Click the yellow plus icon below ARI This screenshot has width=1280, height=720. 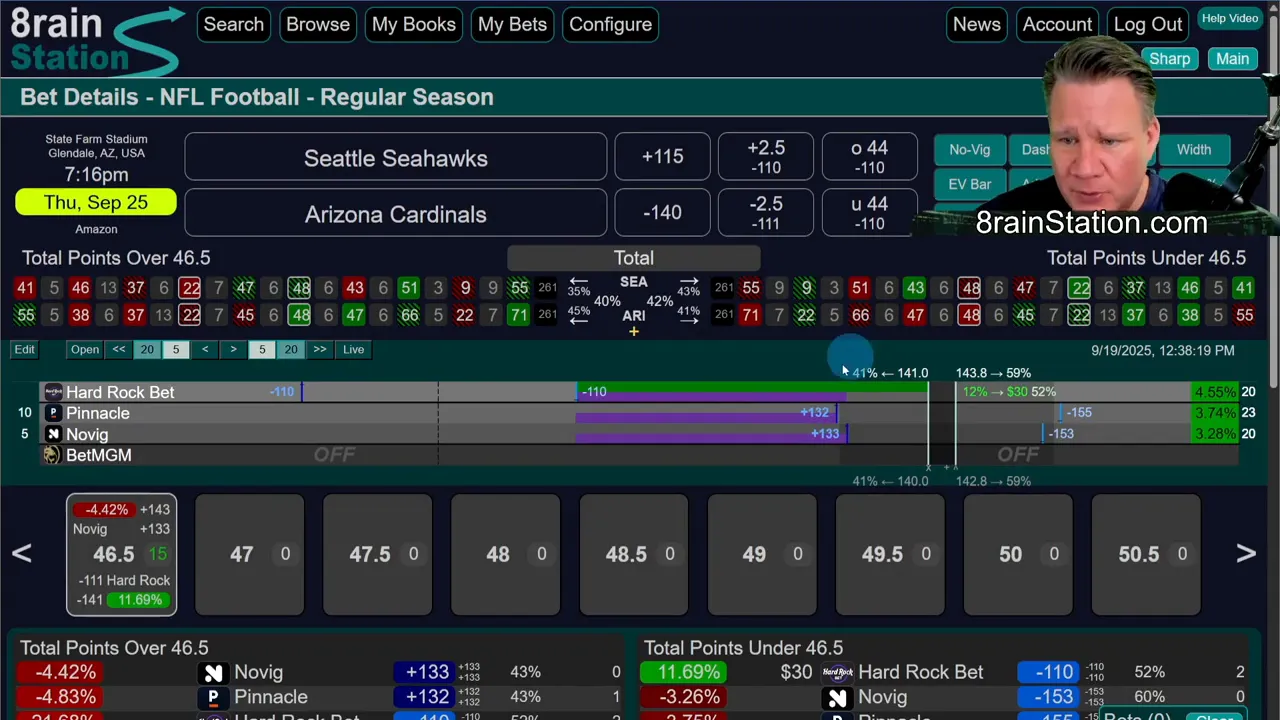634,332
